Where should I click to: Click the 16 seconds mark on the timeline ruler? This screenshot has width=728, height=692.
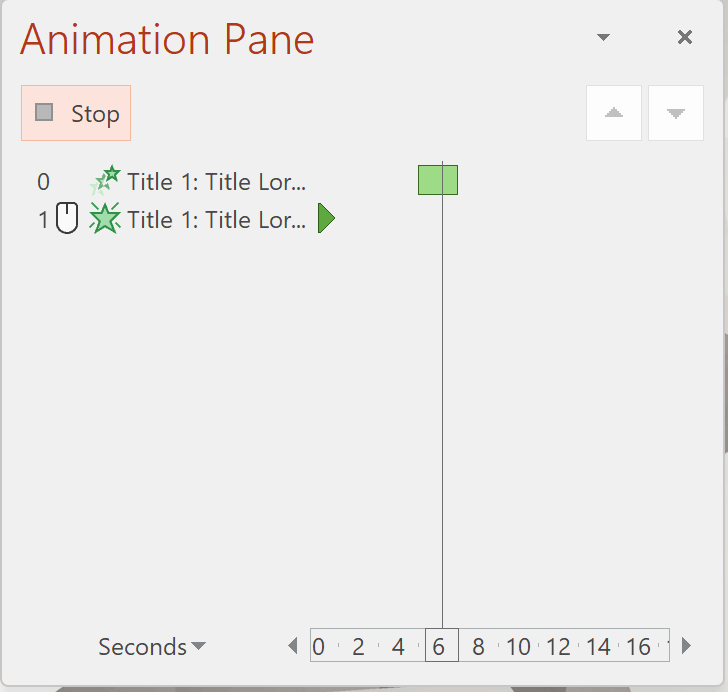638,646
